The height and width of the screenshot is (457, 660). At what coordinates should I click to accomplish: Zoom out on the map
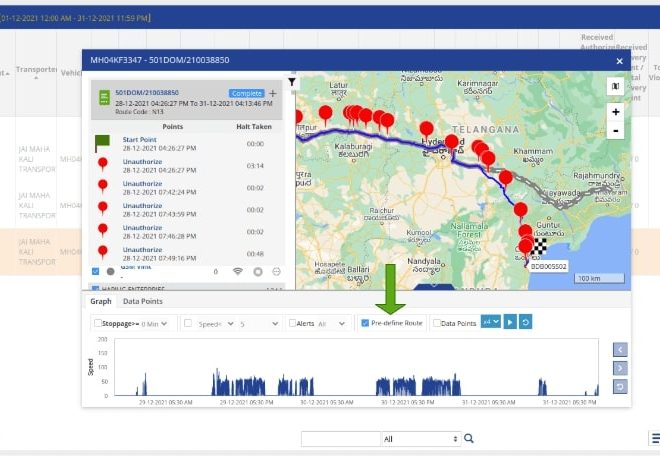615,130
